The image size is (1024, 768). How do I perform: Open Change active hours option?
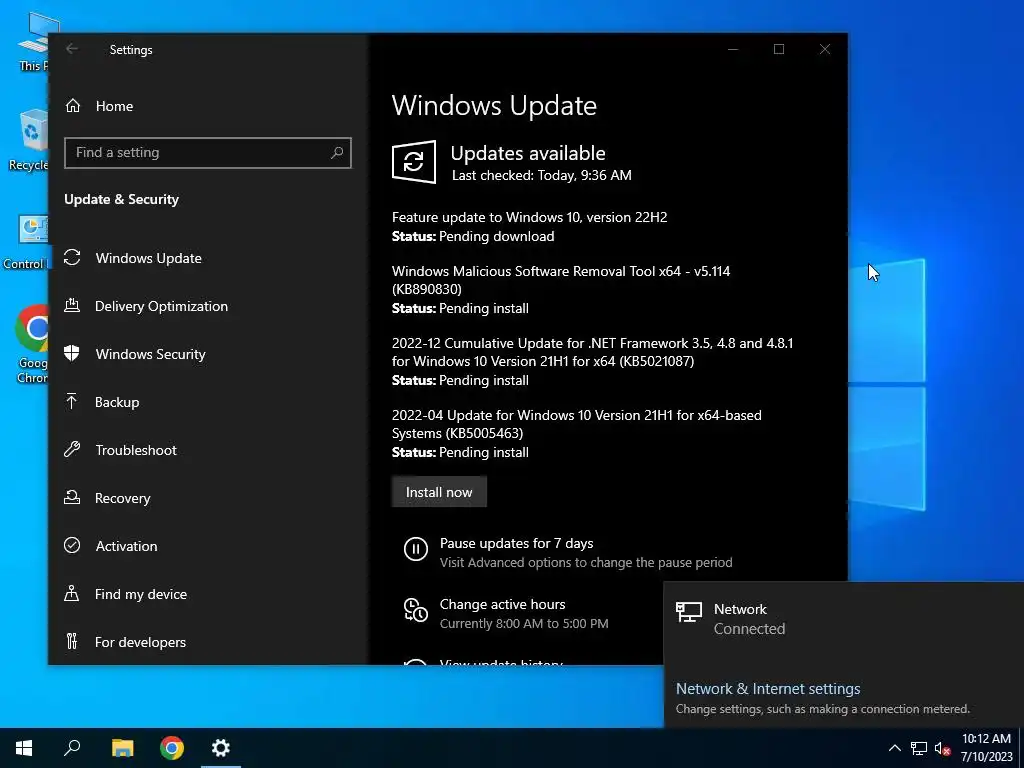[x=502, y=604]
